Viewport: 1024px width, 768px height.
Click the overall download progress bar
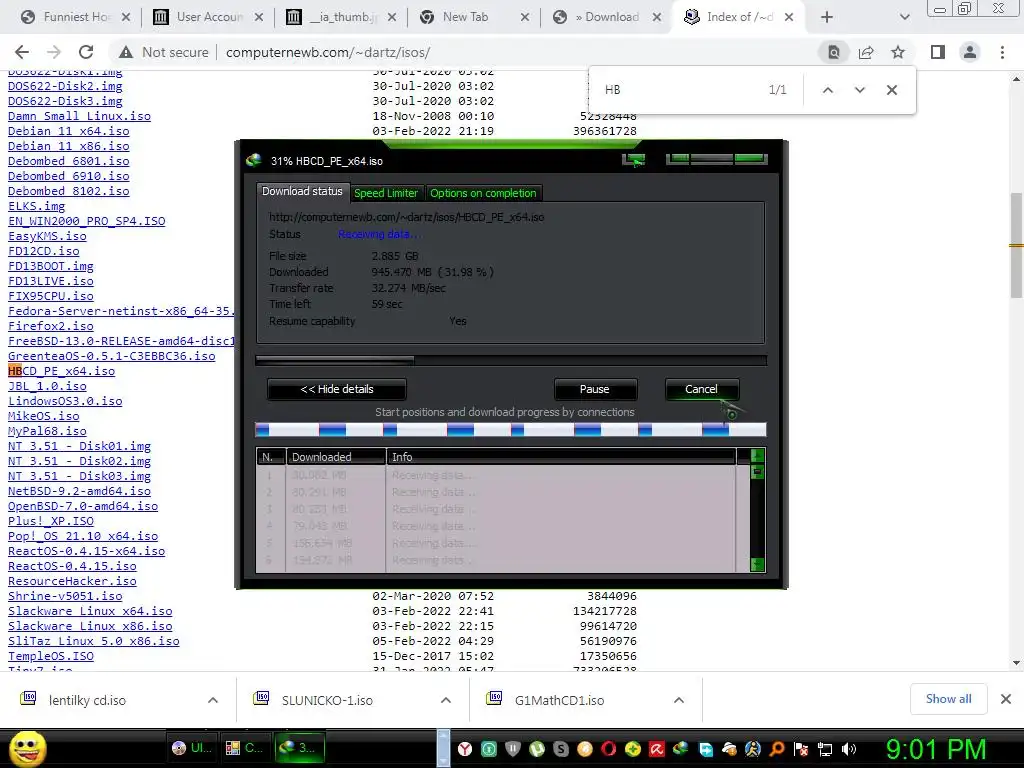coord(511,360)
